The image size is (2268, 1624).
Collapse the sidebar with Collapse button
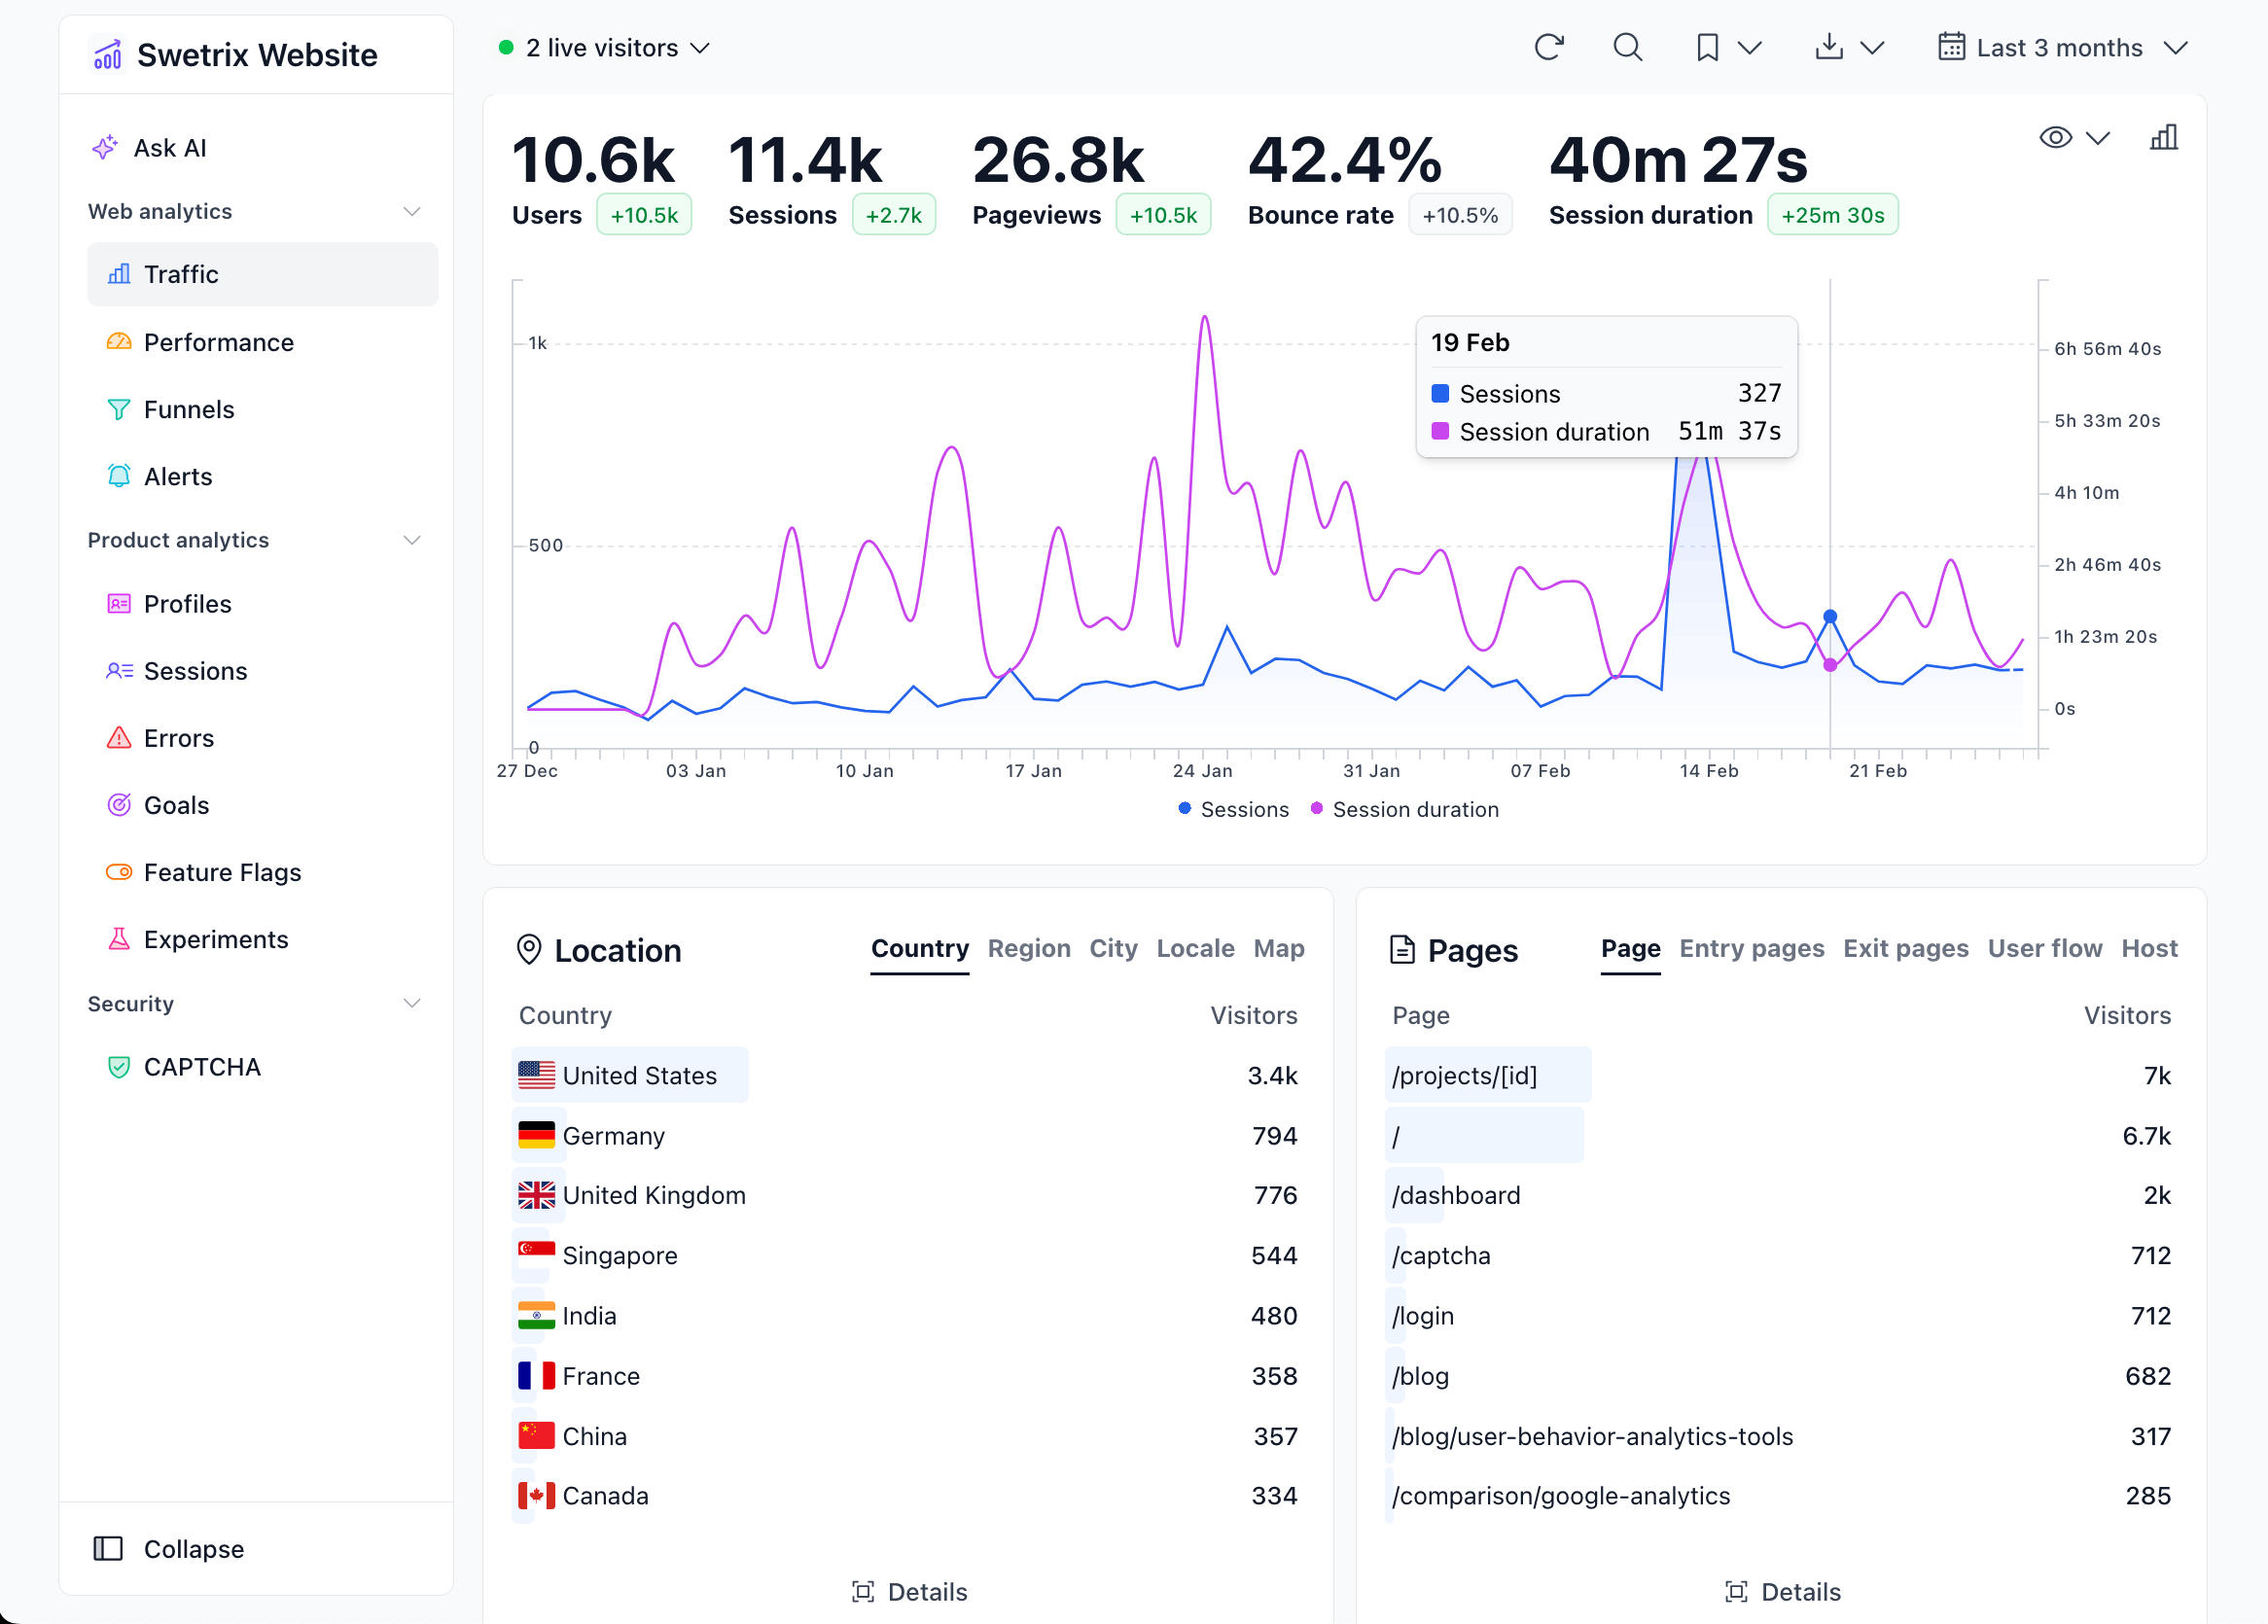pyautogui.click(x=168, y=1549)
